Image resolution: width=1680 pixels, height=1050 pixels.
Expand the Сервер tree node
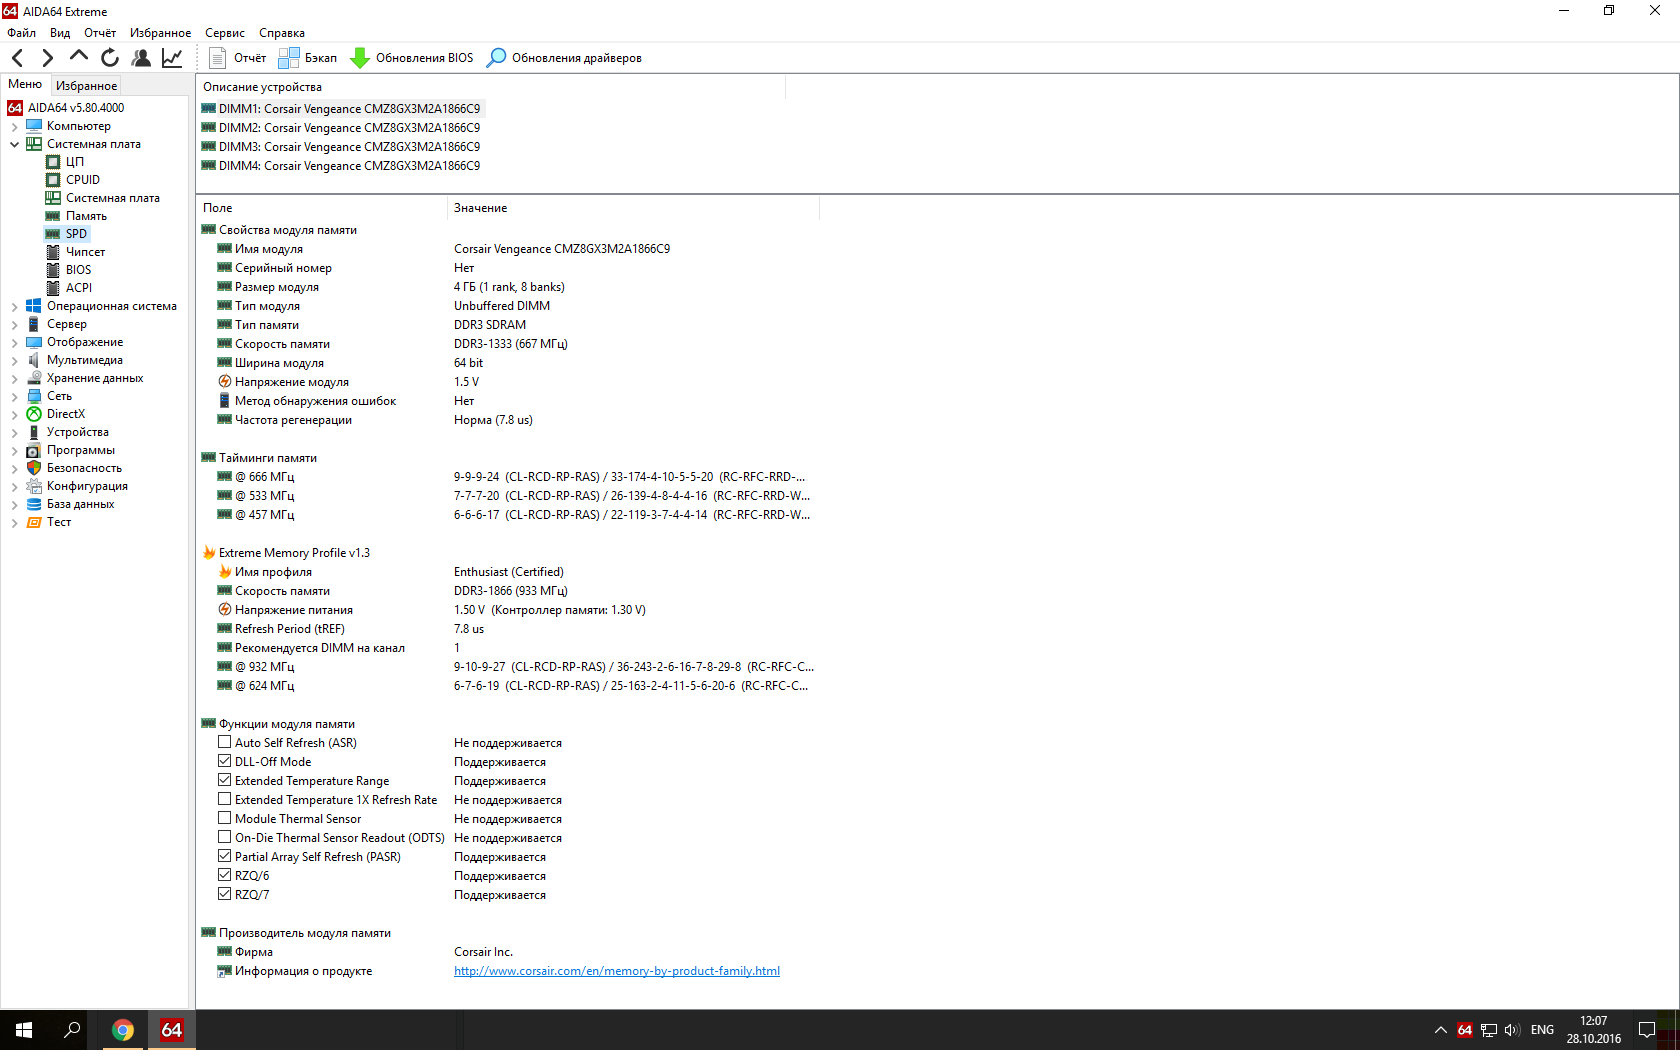14,324
